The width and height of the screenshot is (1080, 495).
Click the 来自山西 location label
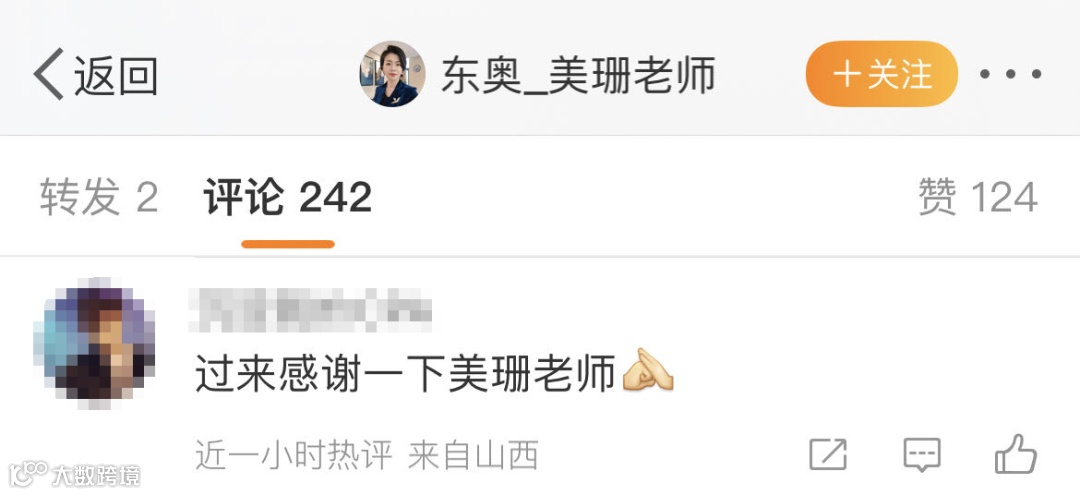pyautogui.click(x=473, y=455)
